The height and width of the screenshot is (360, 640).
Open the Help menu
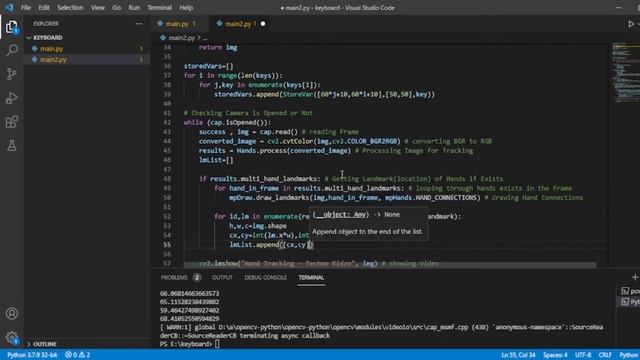[x=186, y=7]
